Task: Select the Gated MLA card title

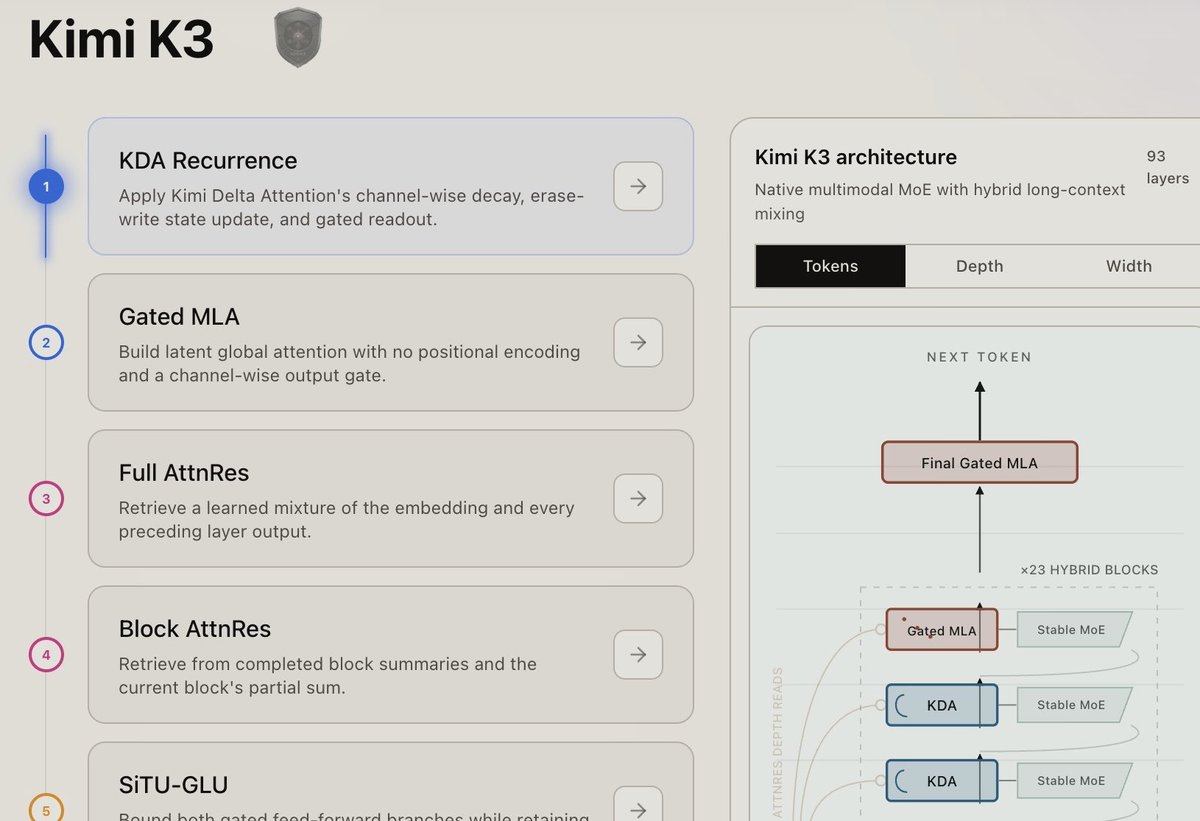Action: [x=179, y=317]
